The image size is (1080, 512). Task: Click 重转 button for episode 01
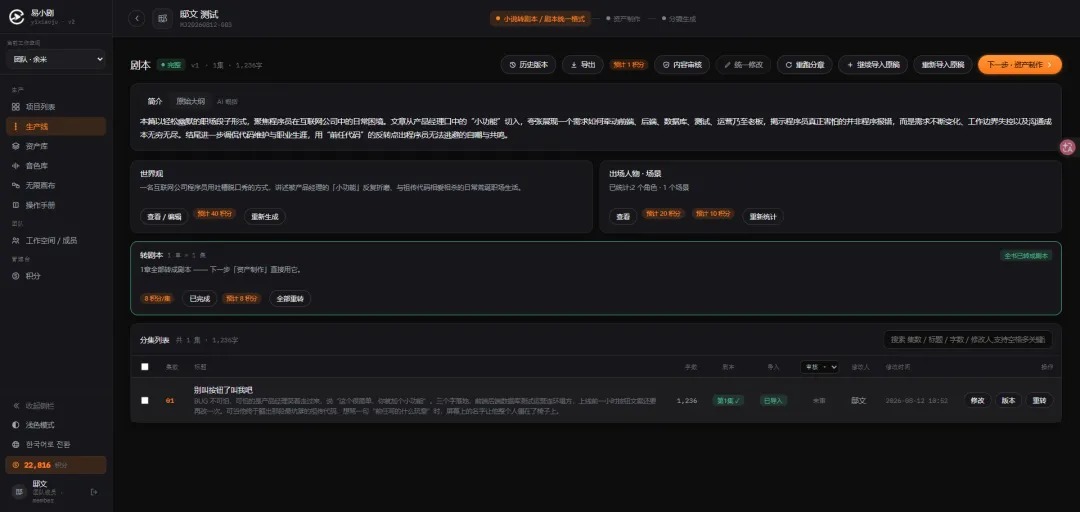pyautogui.click(x=1039, y=400)
